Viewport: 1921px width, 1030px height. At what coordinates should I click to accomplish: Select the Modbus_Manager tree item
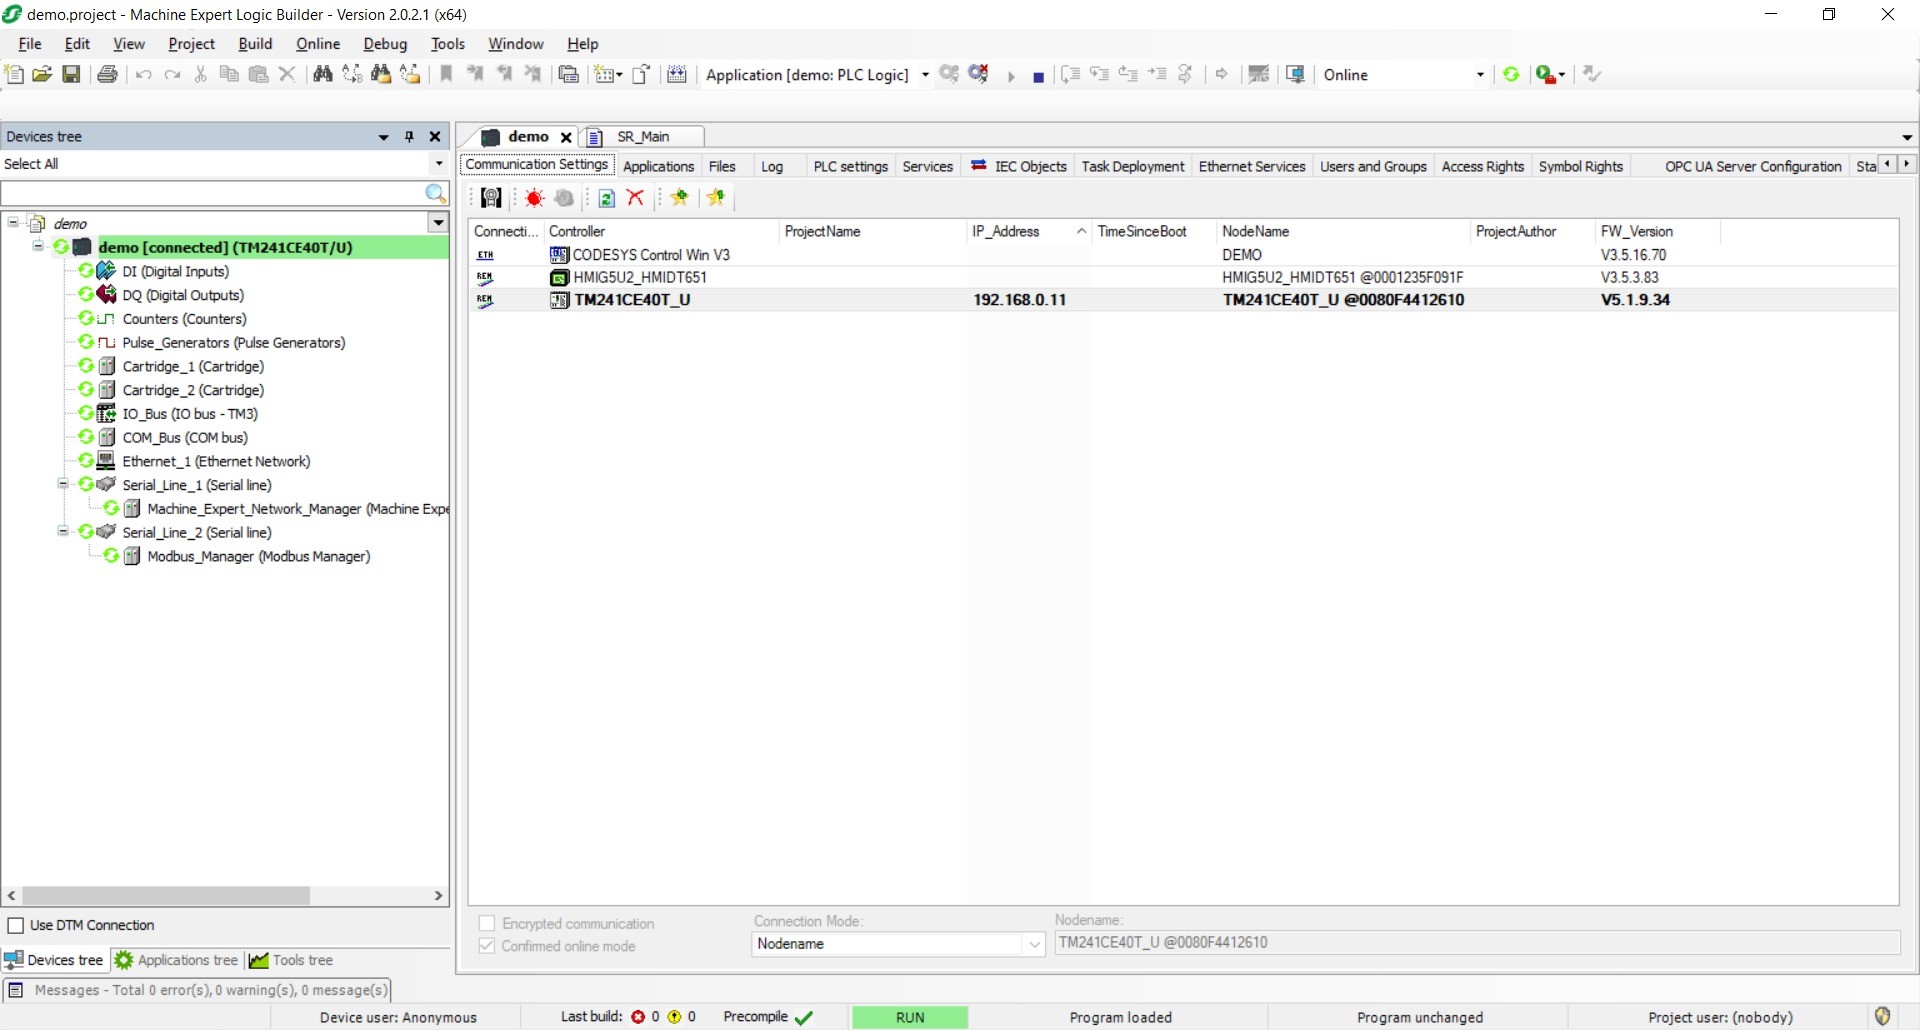tap(258, 556)
